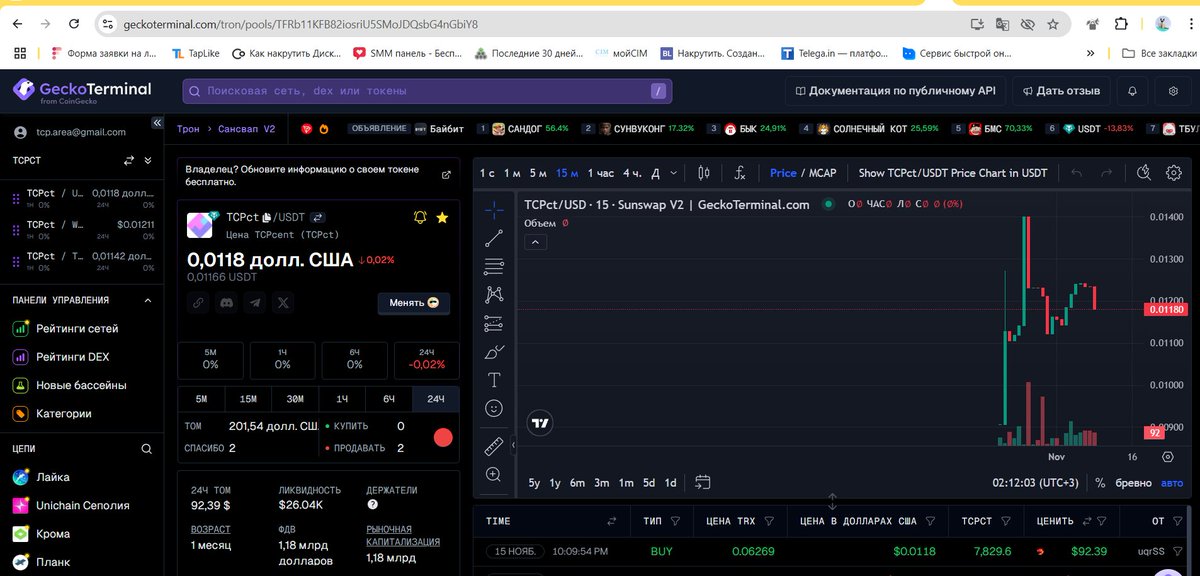Click the red buy/sell ratio indicator

coord(443,437)
